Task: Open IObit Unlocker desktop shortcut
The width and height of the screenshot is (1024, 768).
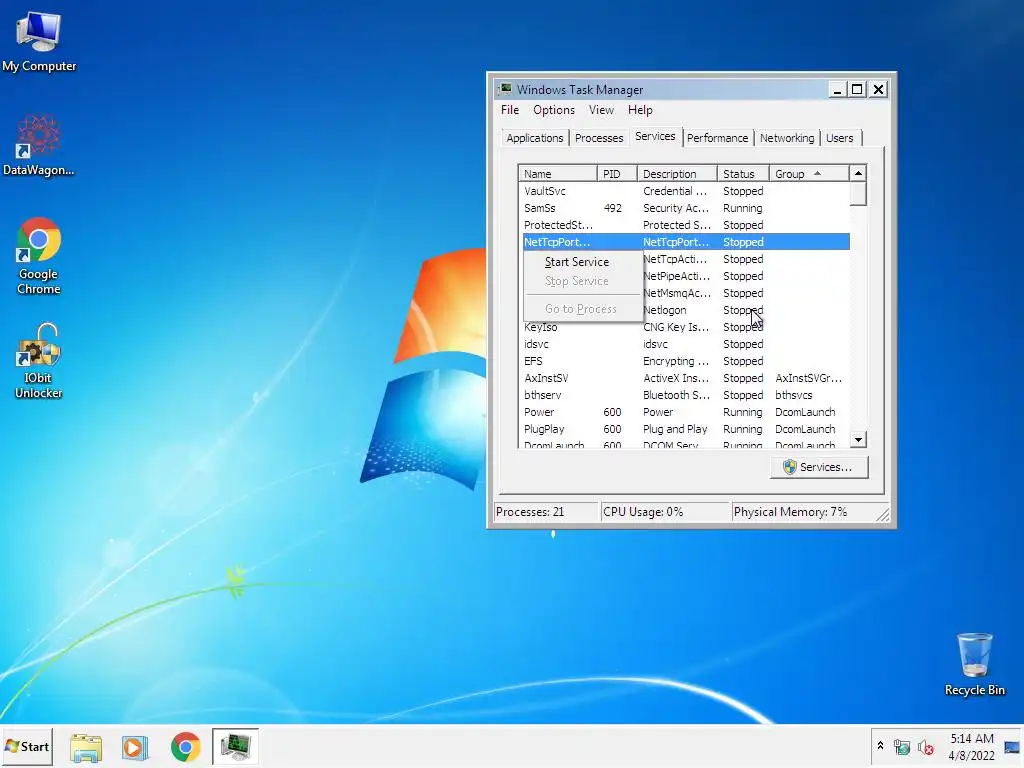Action: tap(39, 360)
